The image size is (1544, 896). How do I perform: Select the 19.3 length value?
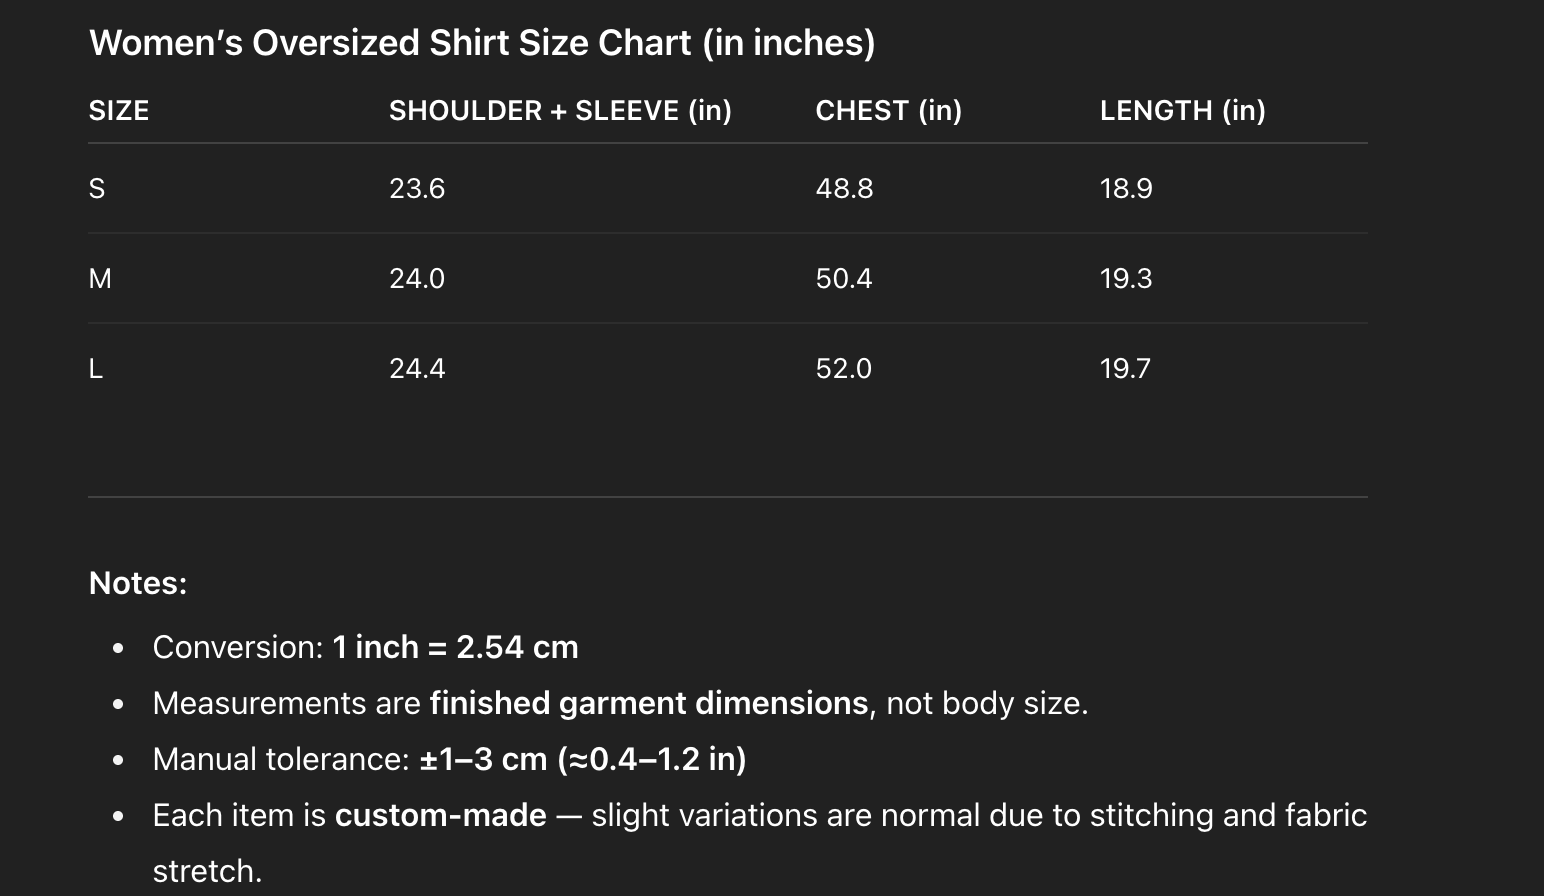point(1126,279)
